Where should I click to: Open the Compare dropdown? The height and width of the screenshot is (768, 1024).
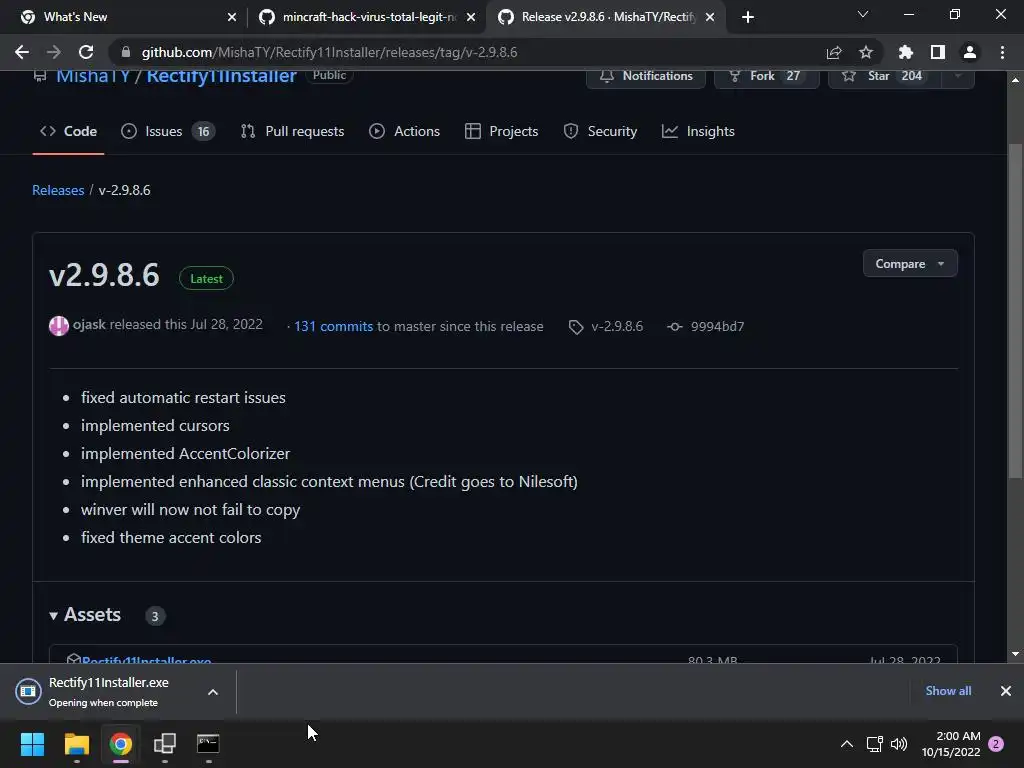pos(910,263)
